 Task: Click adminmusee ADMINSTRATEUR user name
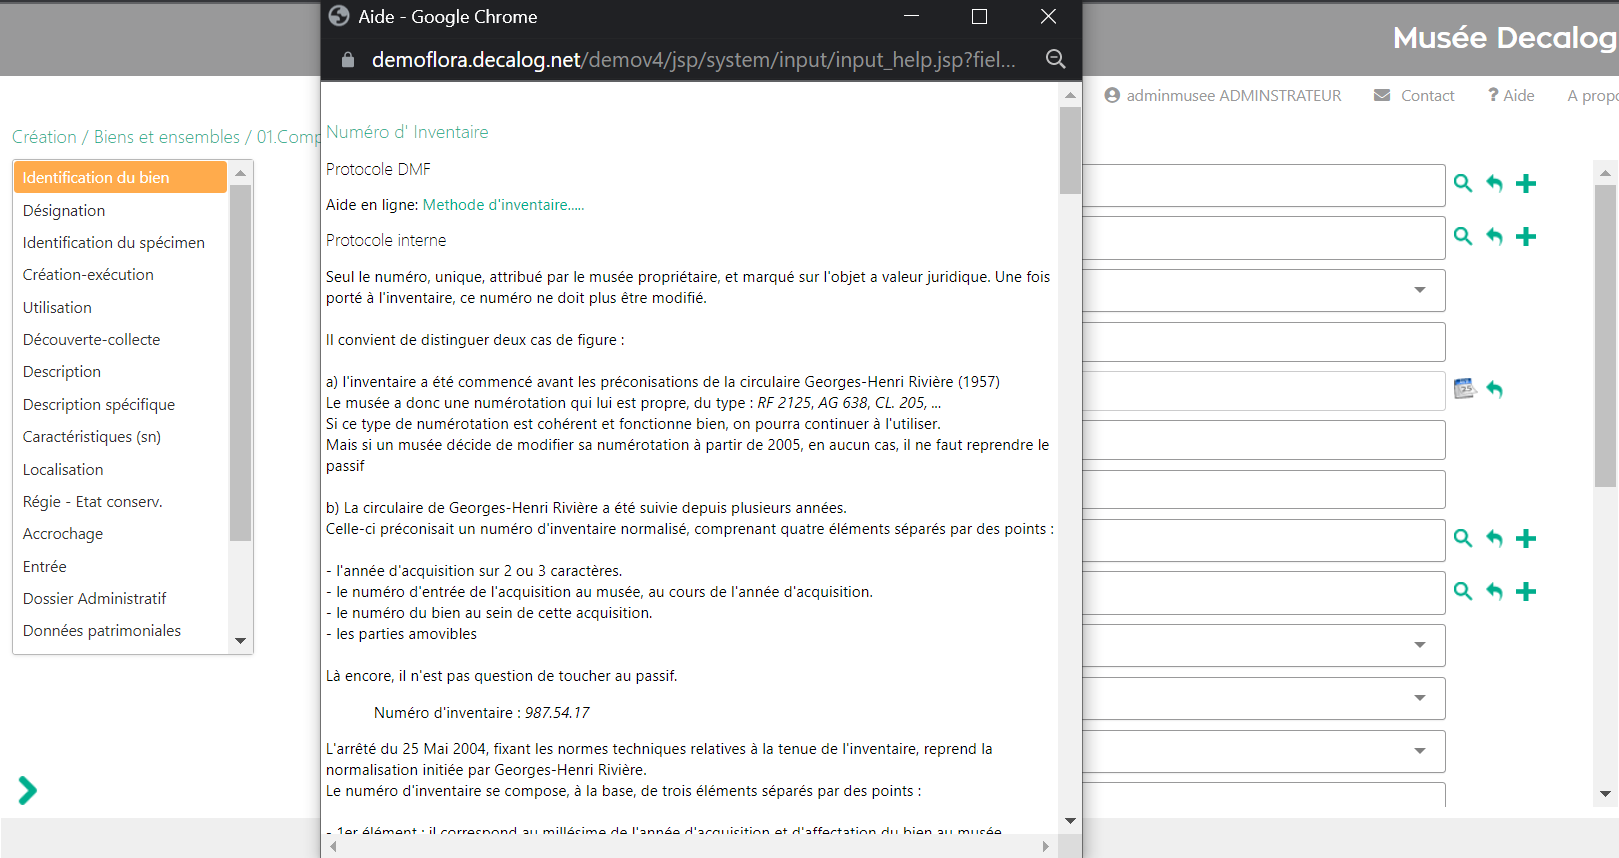1234,95
